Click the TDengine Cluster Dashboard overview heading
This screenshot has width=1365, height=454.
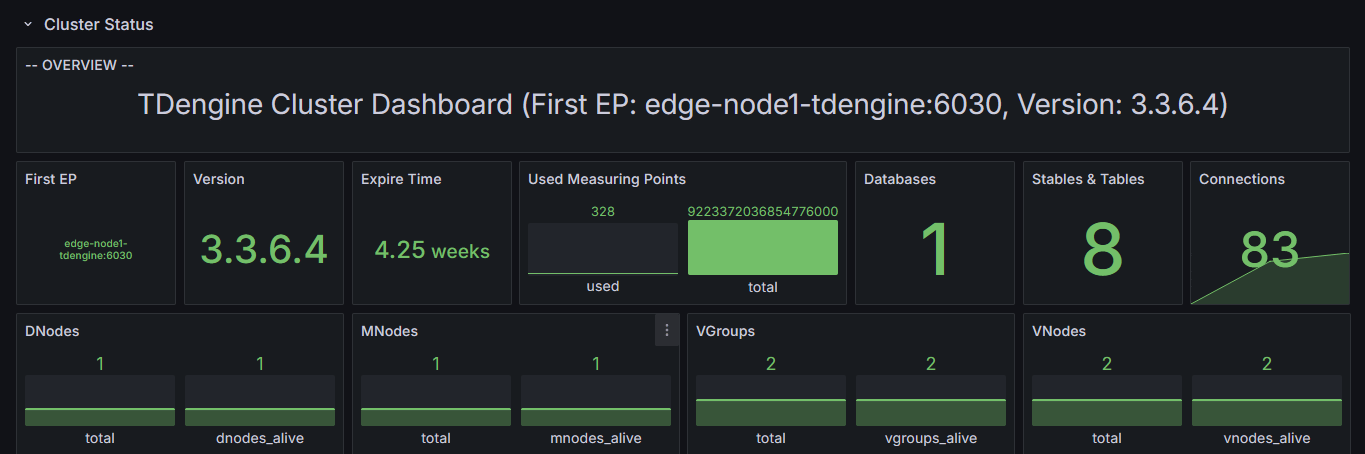(x=683, y=104)
